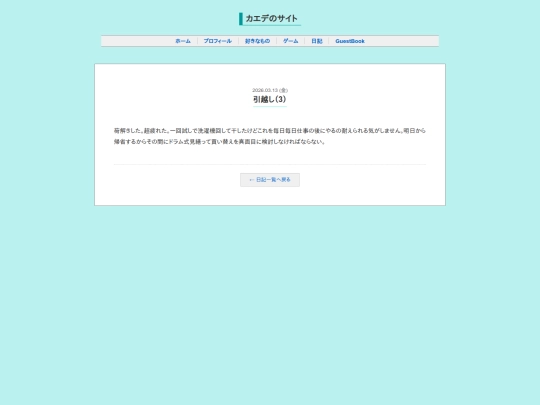
Task: Open the 好きなもの nav link
Action: [257, 41]
